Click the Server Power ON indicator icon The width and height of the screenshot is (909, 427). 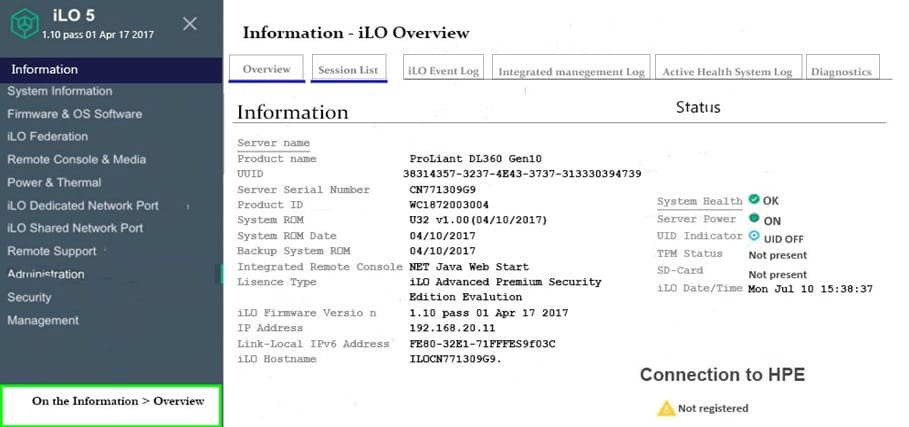(x=753, y=219)
